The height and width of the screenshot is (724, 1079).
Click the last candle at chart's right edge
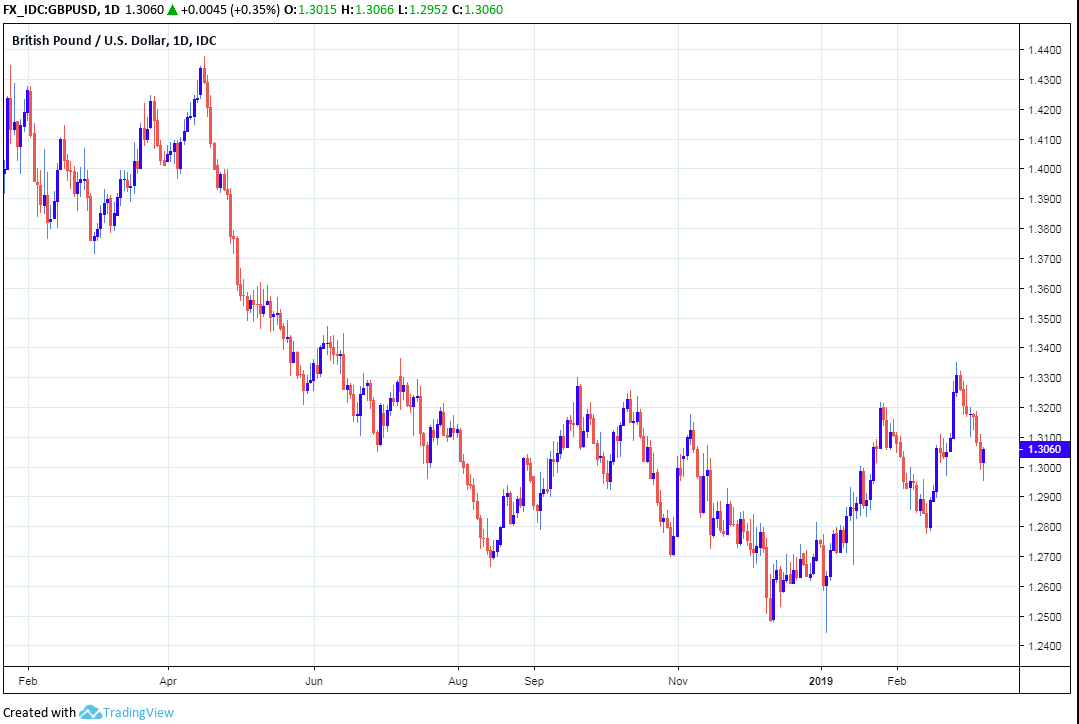click(x=983, y=456)
